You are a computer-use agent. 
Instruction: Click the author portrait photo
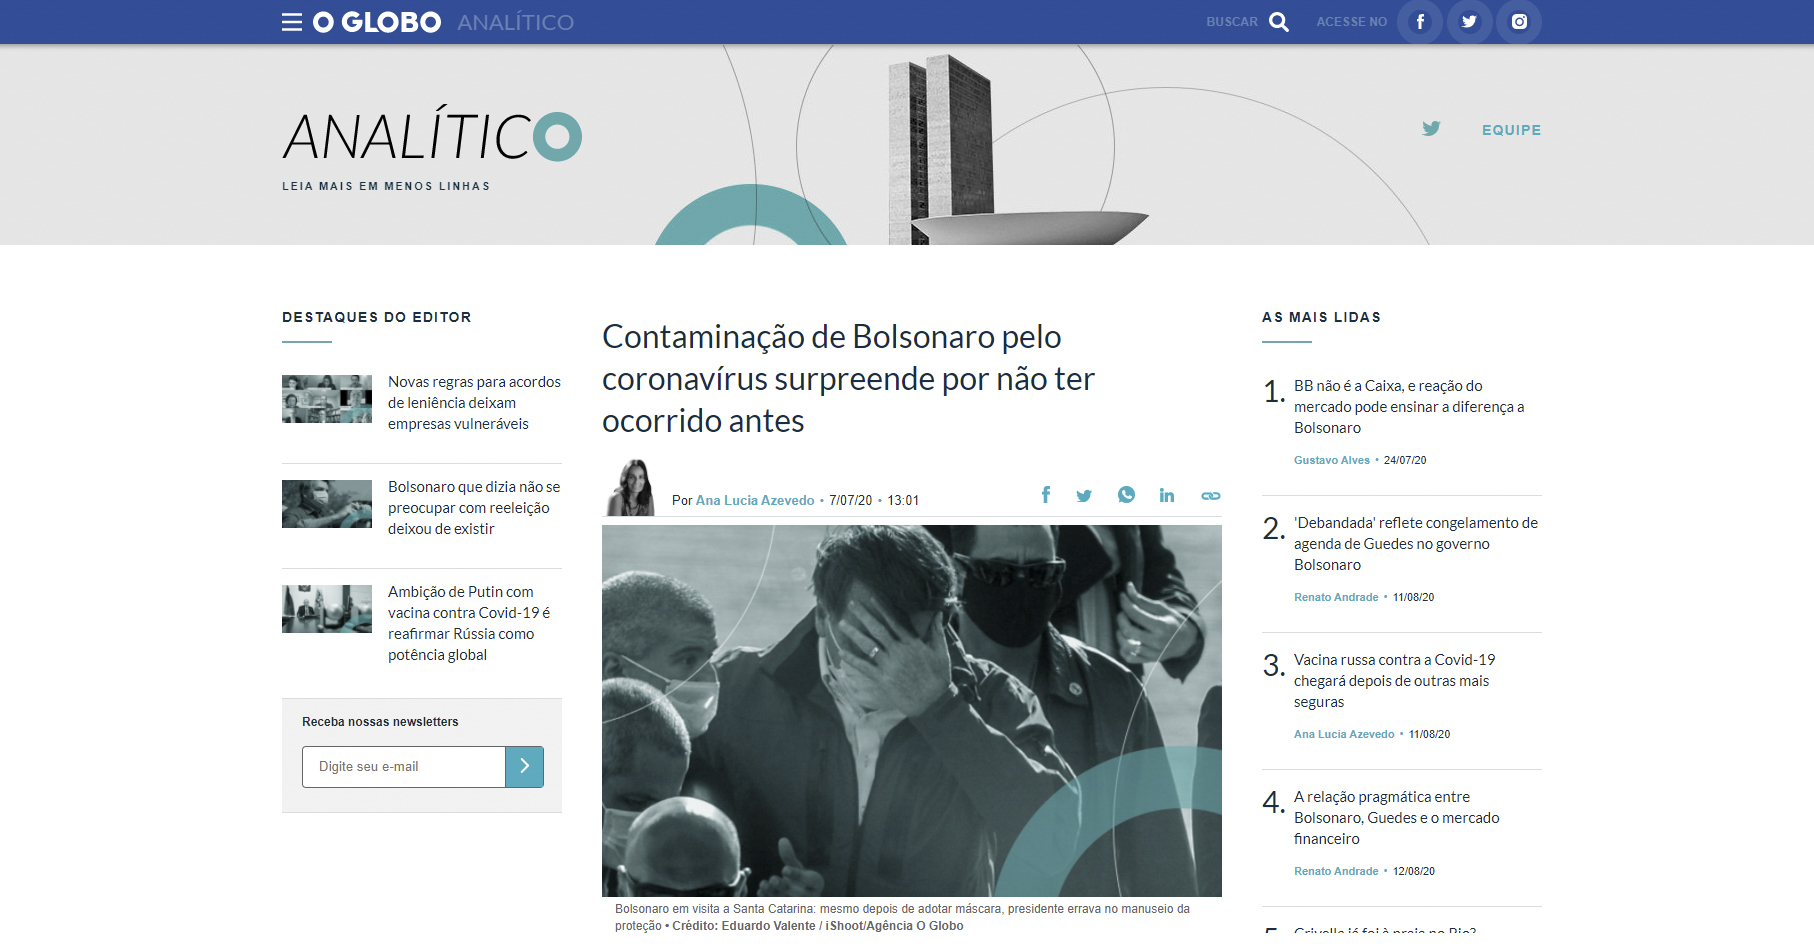pyautogui.click(x=631, y=488)
